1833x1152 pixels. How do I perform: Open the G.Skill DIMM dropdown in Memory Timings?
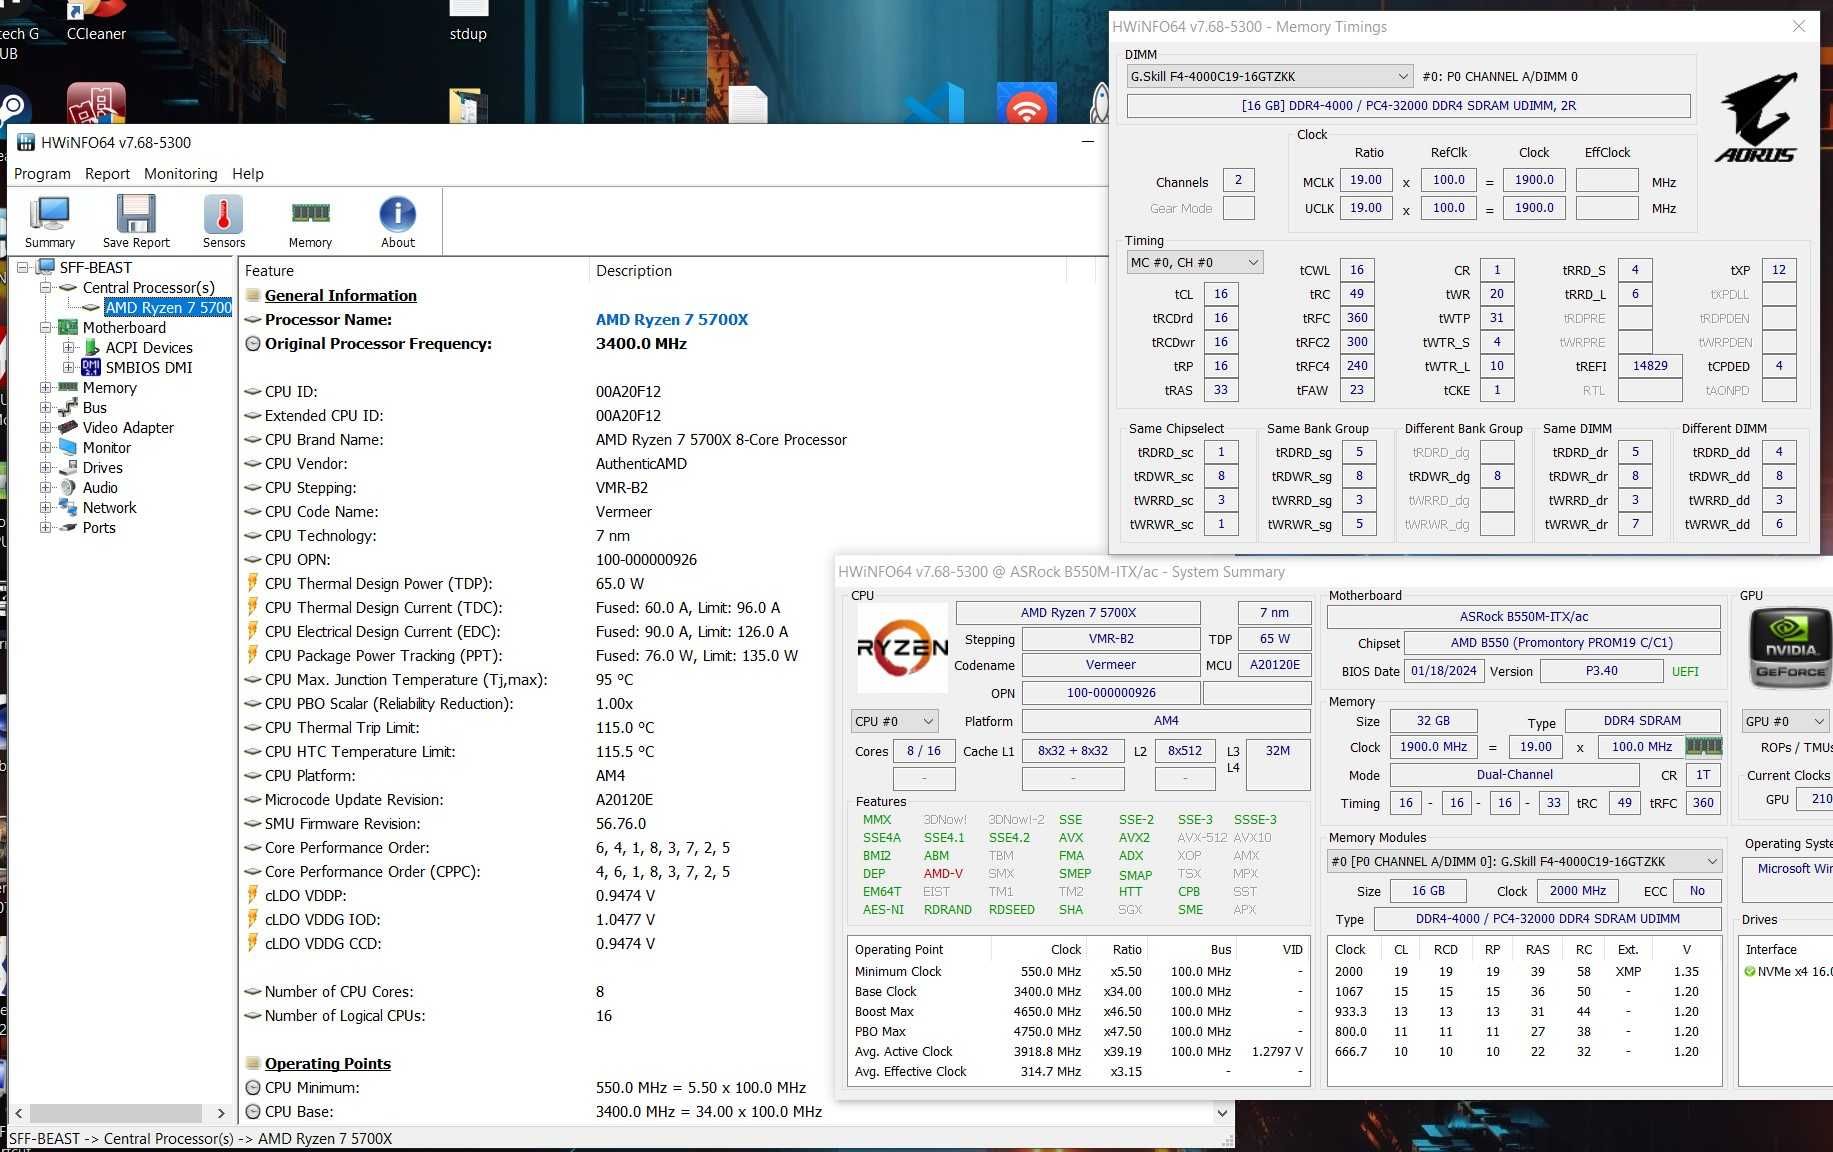[1270, 76]
